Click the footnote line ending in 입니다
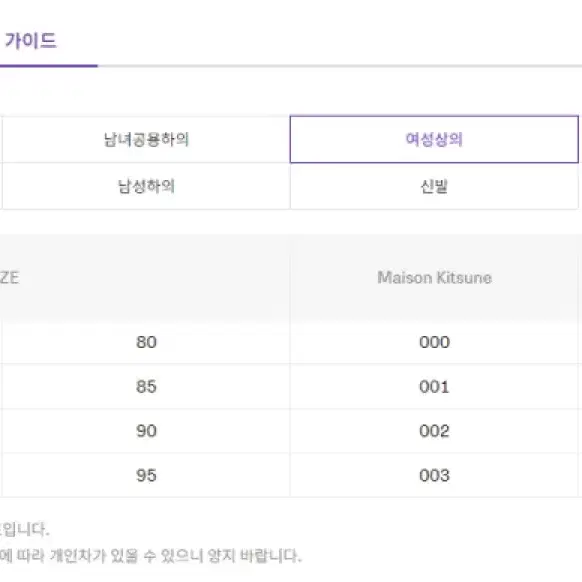Viewport: 582px width, 582px height. (24, 529)
